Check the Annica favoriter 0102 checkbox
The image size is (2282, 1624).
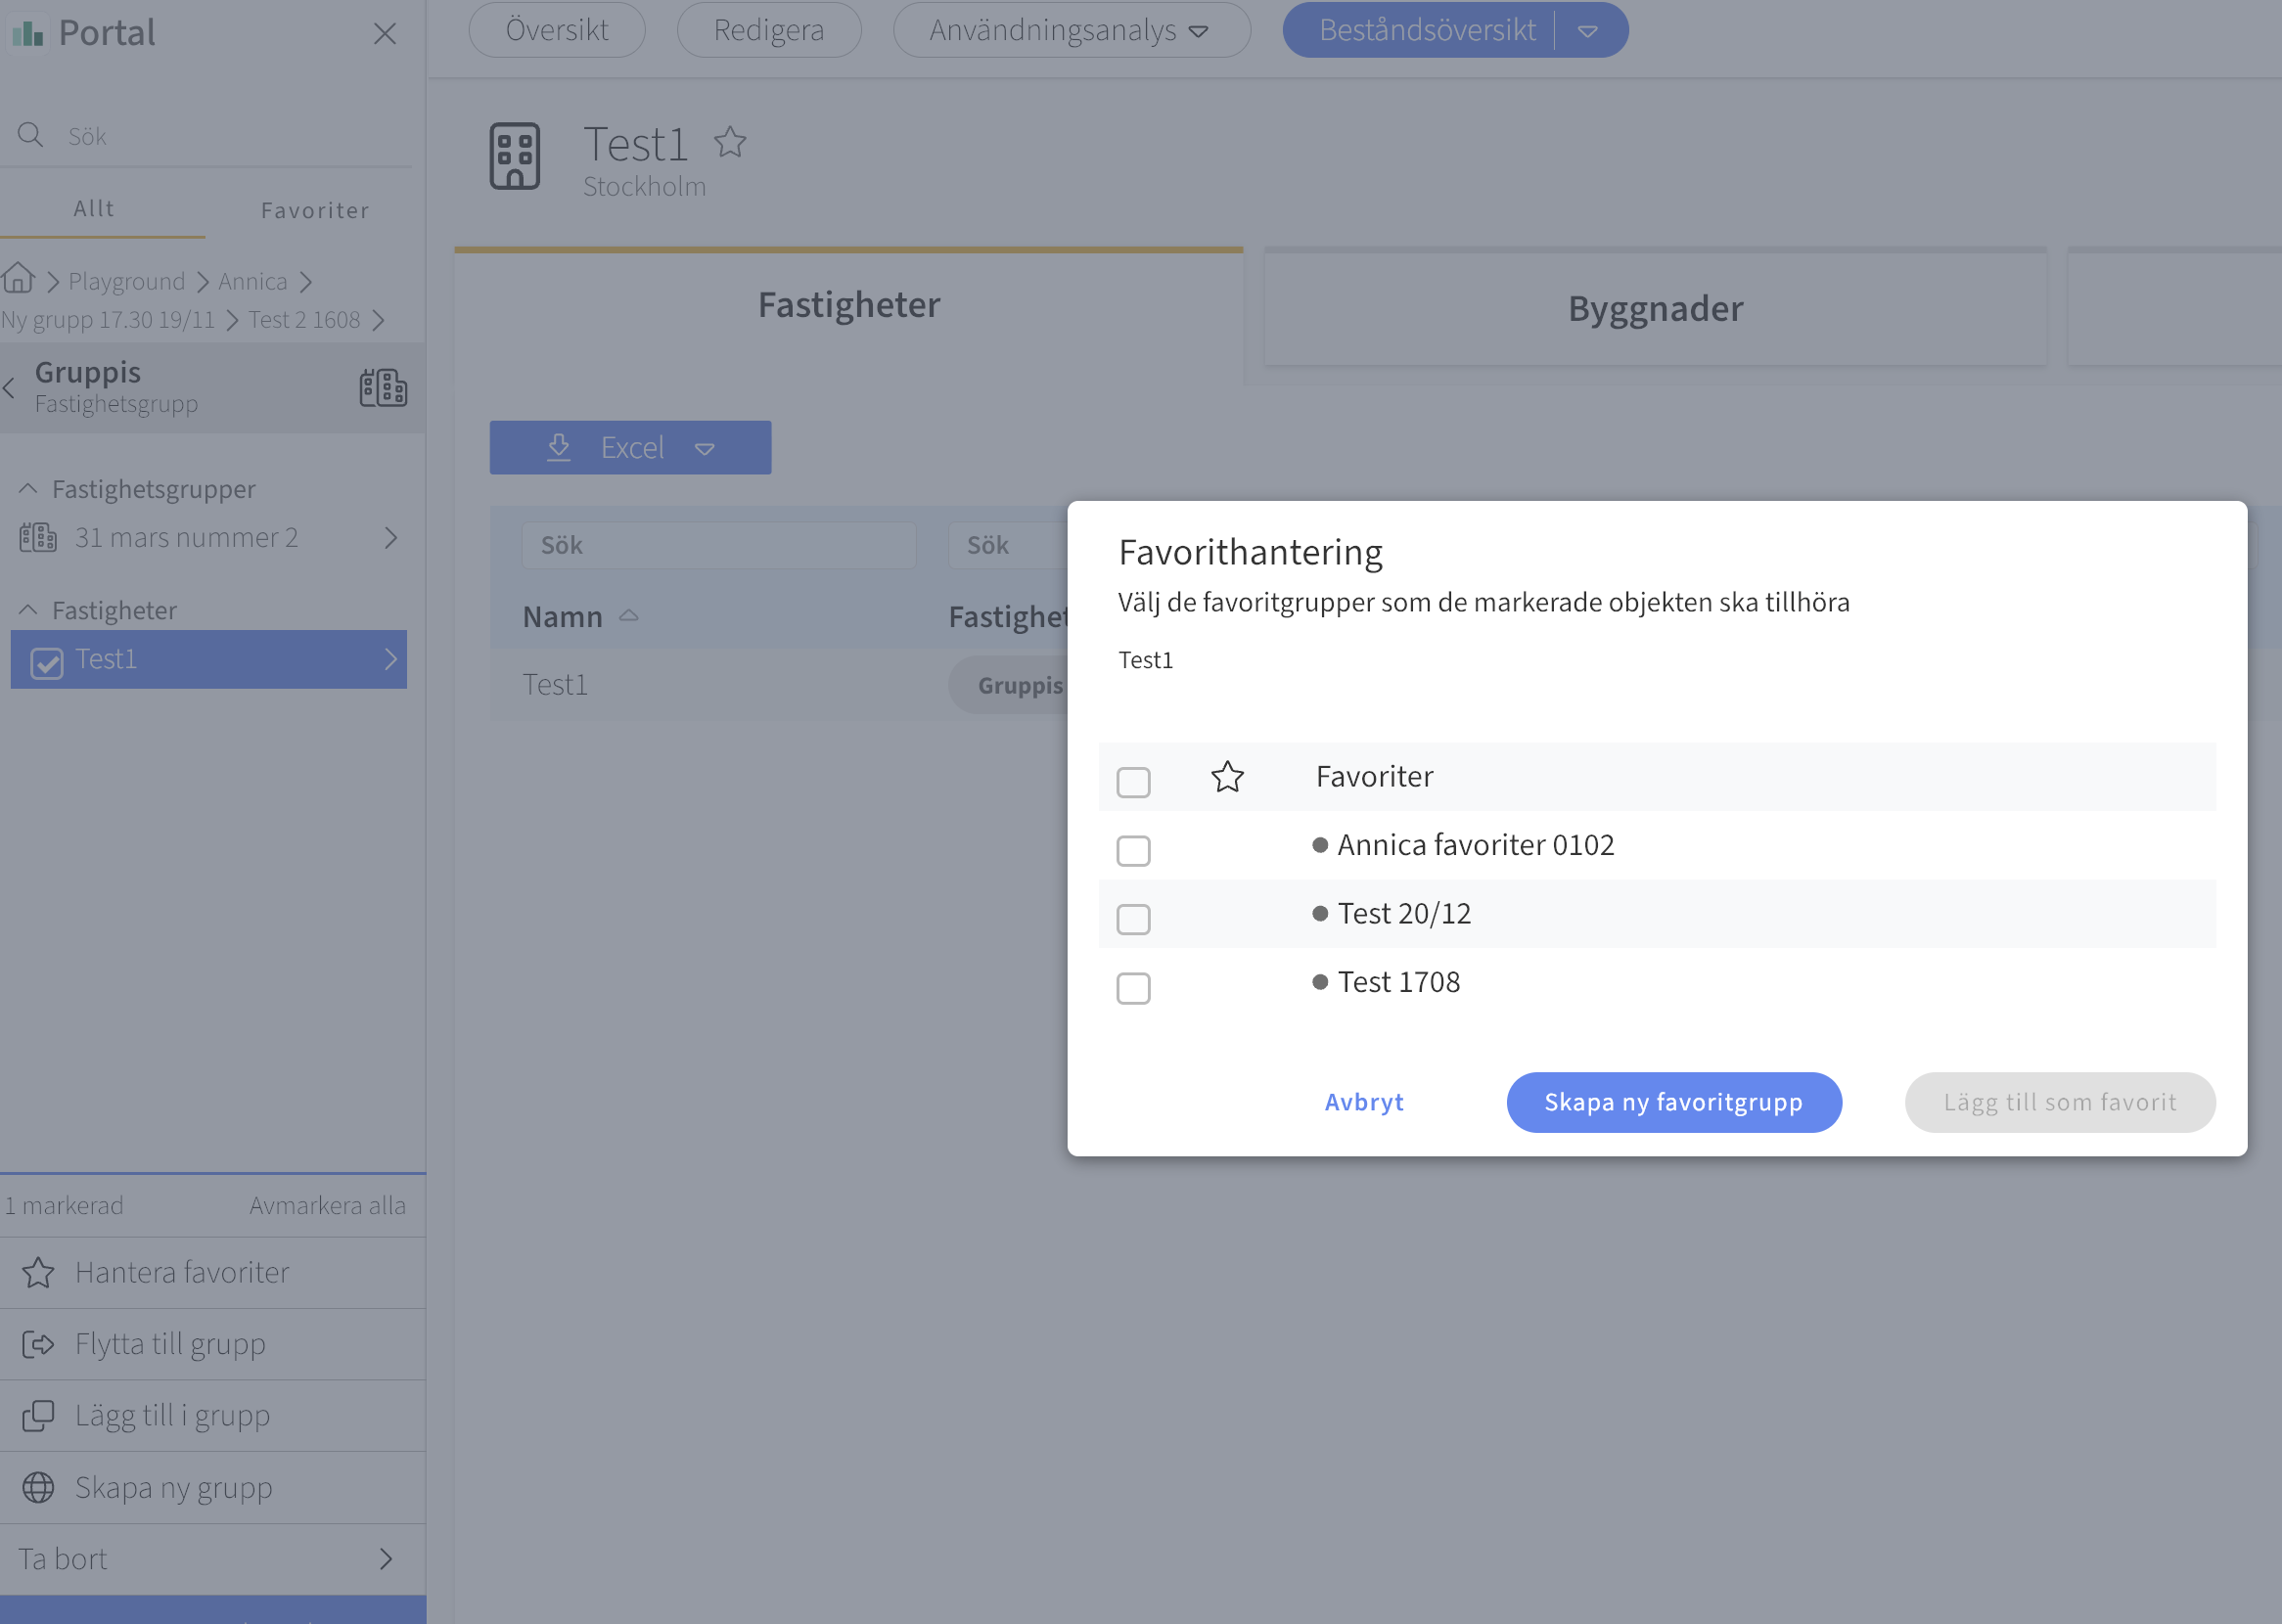(1133, 850)
